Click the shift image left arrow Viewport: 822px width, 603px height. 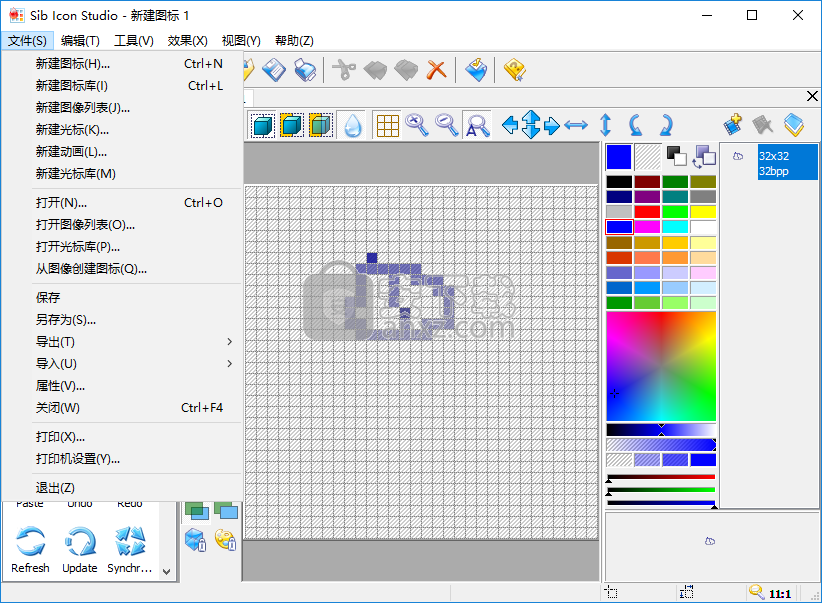(x=510, y=125)
